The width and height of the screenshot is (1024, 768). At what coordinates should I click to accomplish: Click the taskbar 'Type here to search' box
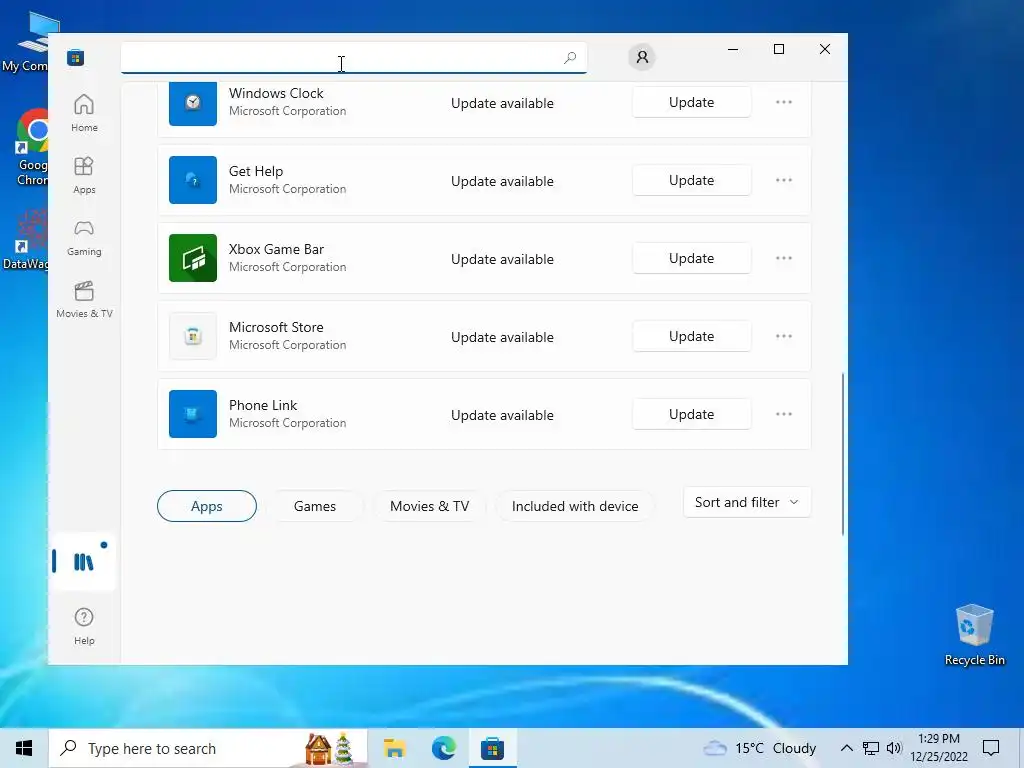click(x=208, y=748)
